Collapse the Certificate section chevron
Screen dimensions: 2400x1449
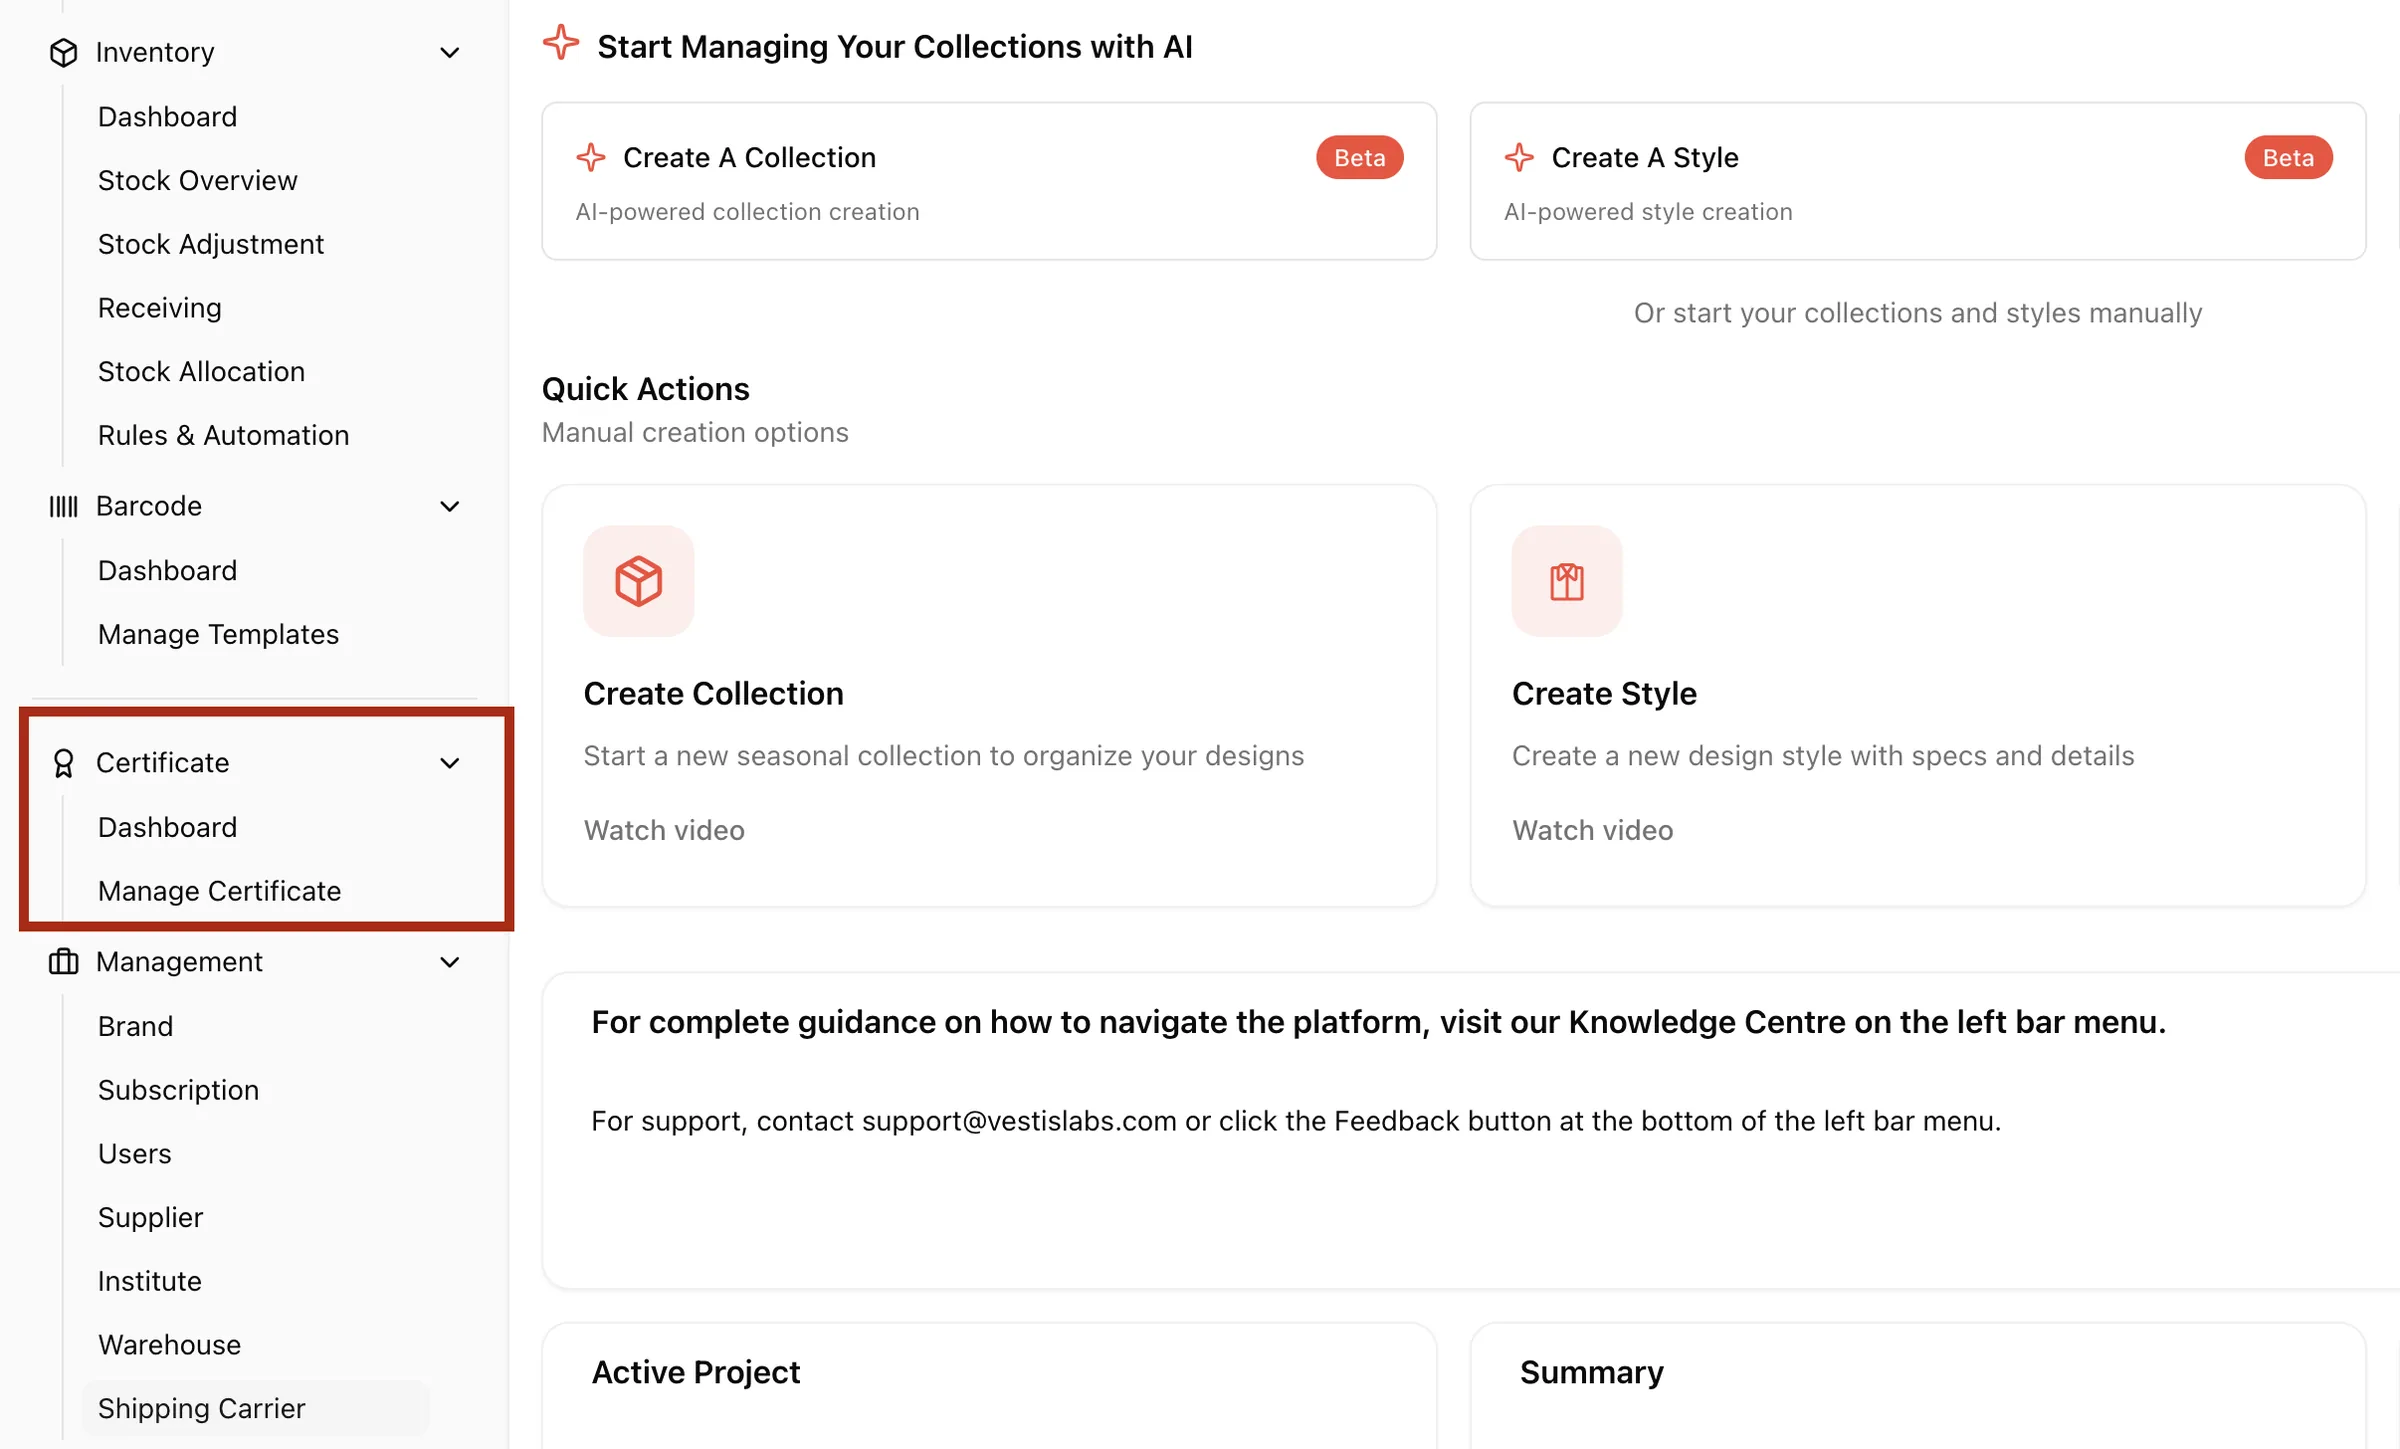(x=450, y=763)
